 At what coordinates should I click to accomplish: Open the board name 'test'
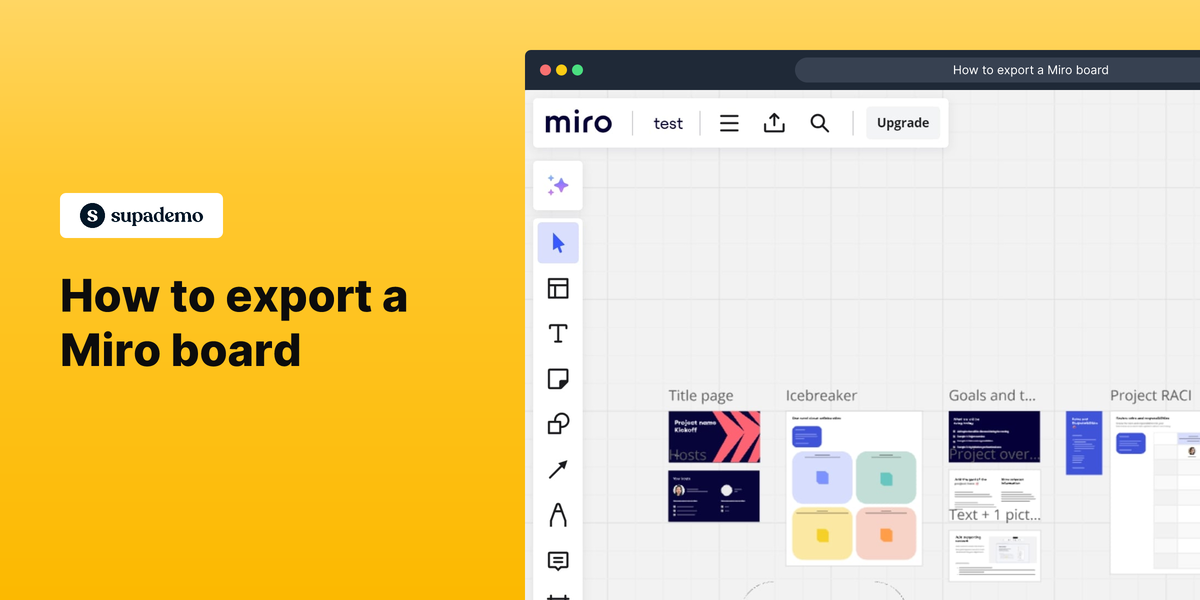coord(668,124)
